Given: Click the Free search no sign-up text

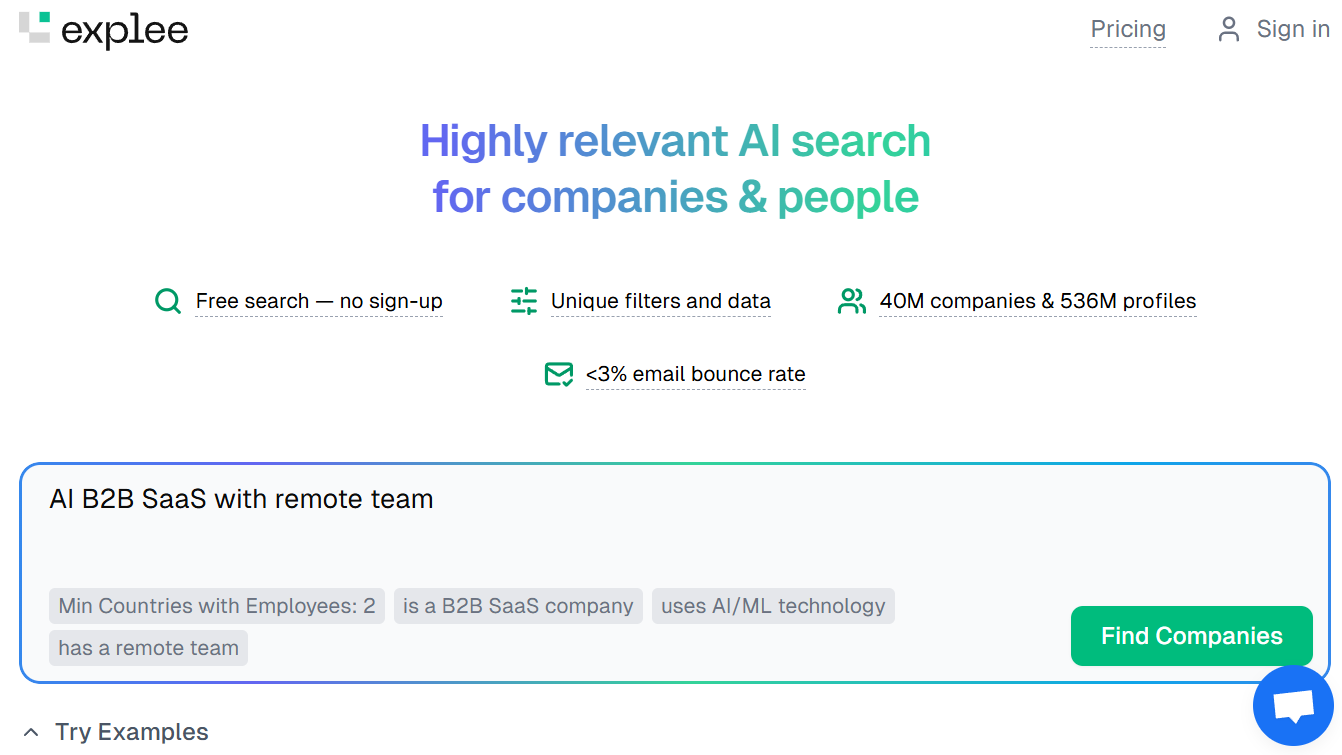Looking at the screenshot, I should coord(319,301).
